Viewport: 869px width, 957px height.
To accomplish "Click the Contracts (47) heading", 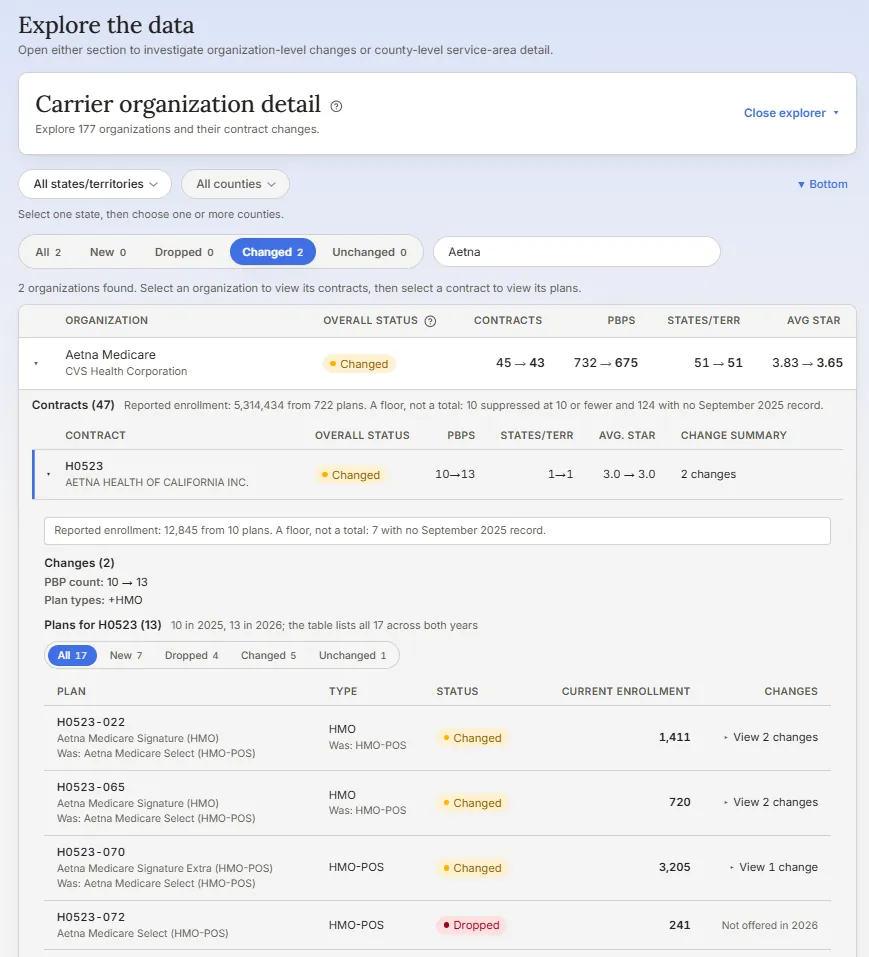I will 73,405.
